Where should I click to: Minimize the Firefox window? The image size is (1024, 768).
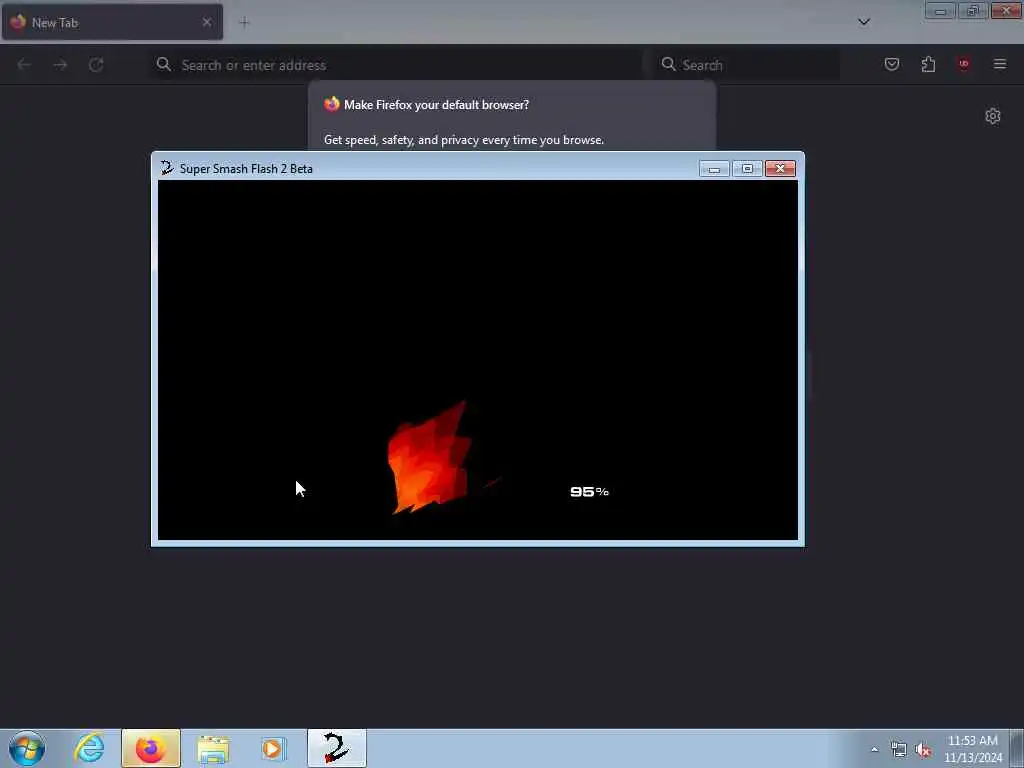click(x=940, y=10)
